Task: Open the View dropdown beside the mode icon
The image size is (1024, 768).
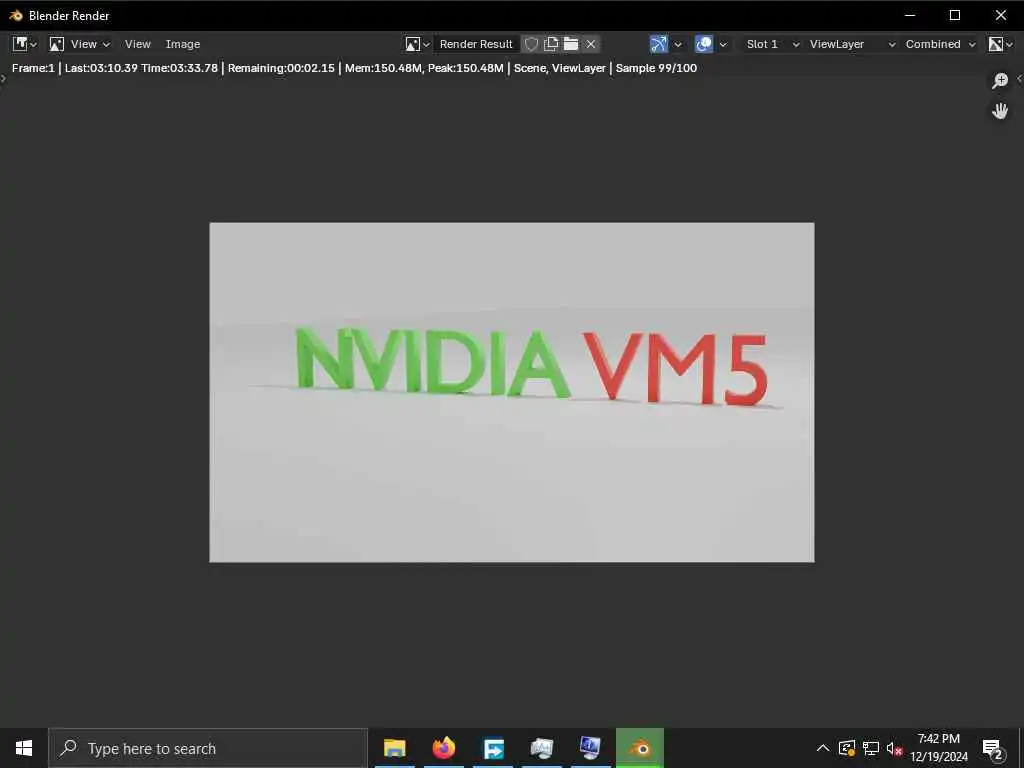Action: click(x=90, y=44)
